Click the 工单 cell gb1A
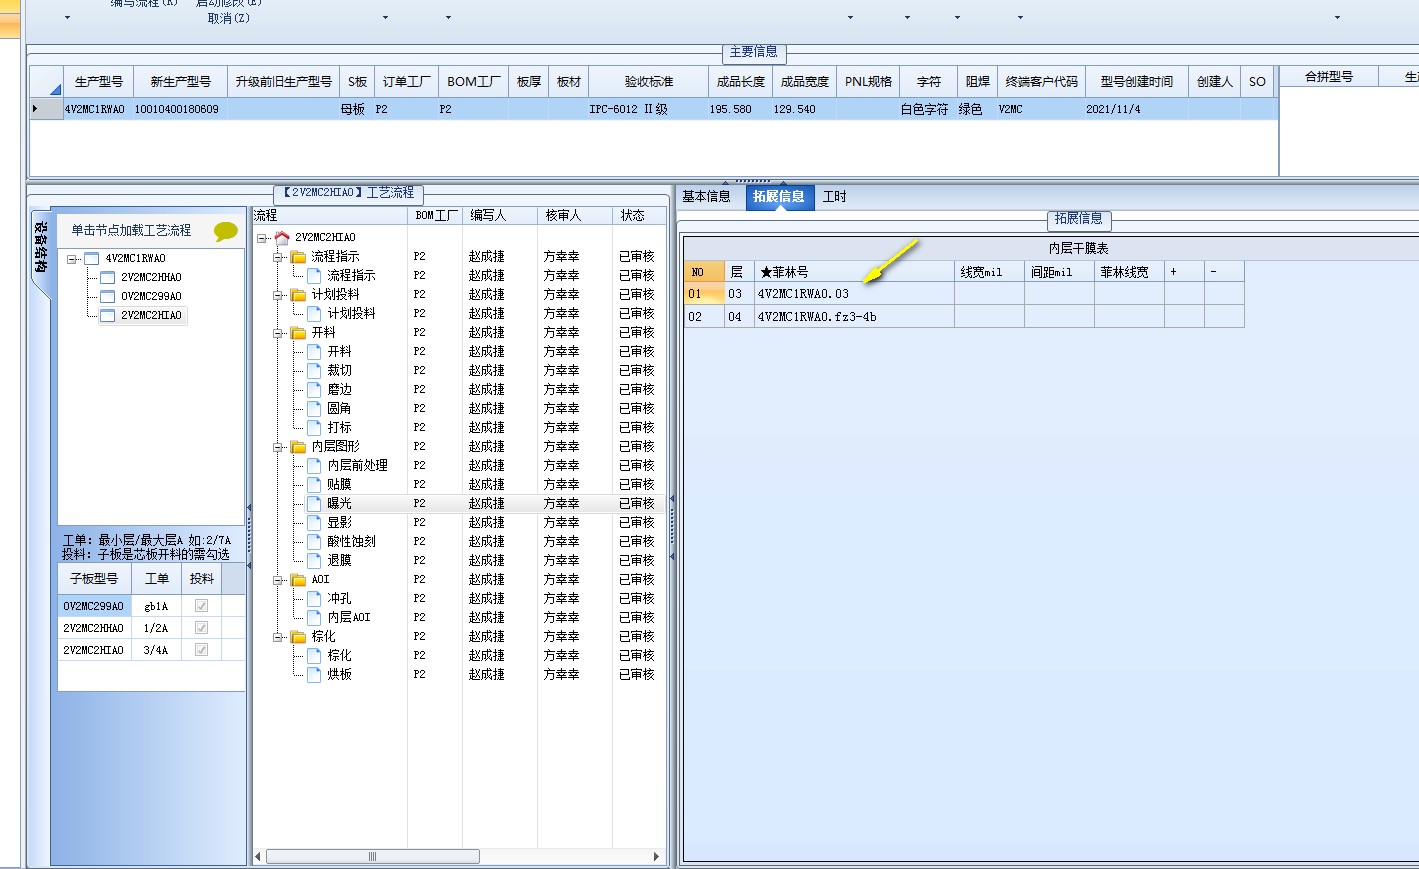This screenshot has width=1419, height=869. pyautogui.click(x=157, y=606)
